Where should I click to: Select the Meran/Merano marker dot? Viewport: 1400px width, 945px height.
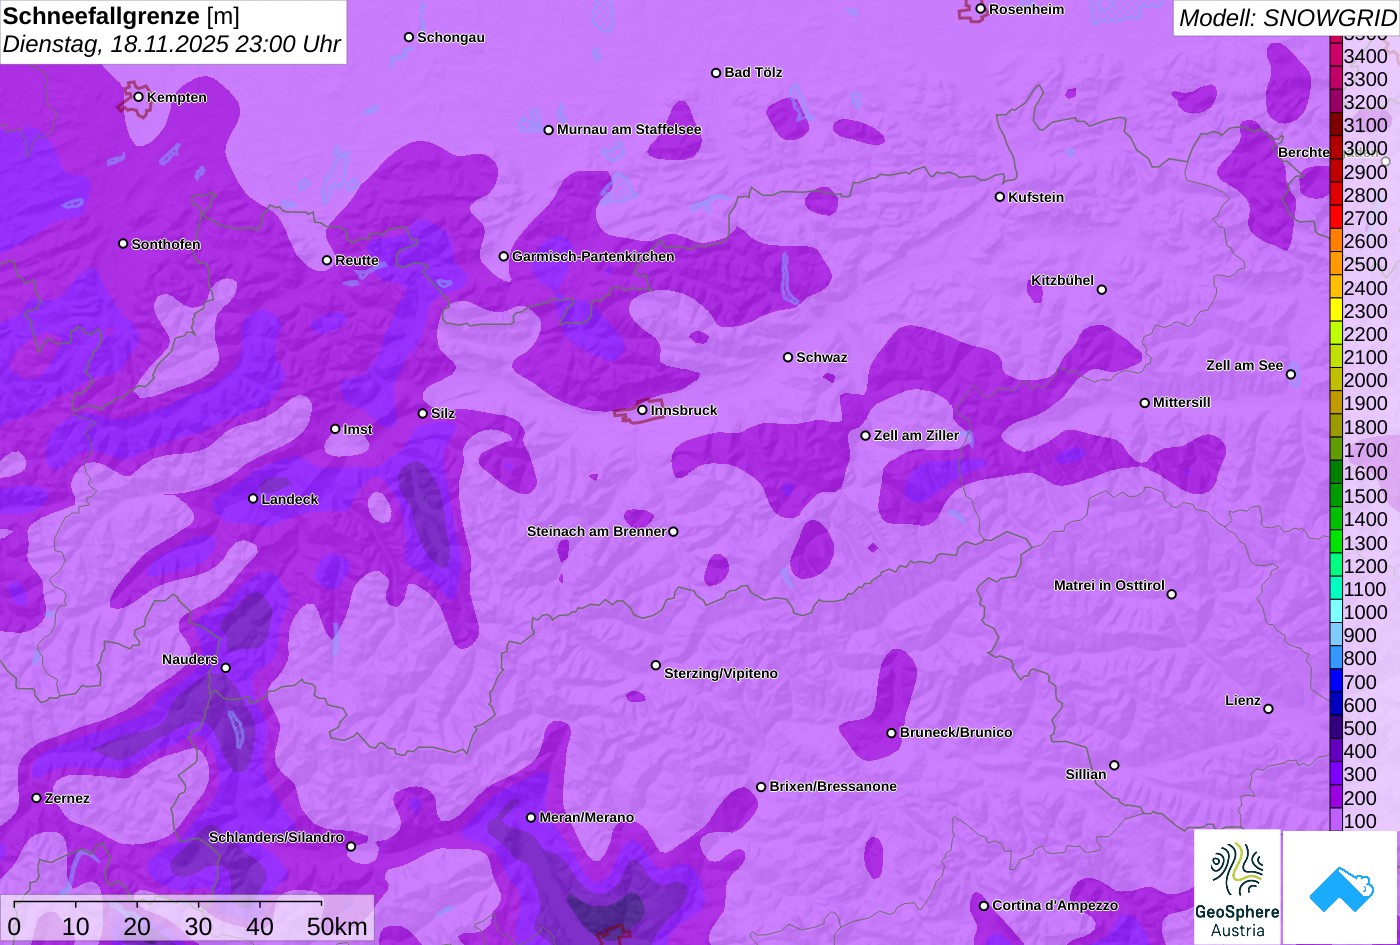pyautogui.click(x=531, y=818)
